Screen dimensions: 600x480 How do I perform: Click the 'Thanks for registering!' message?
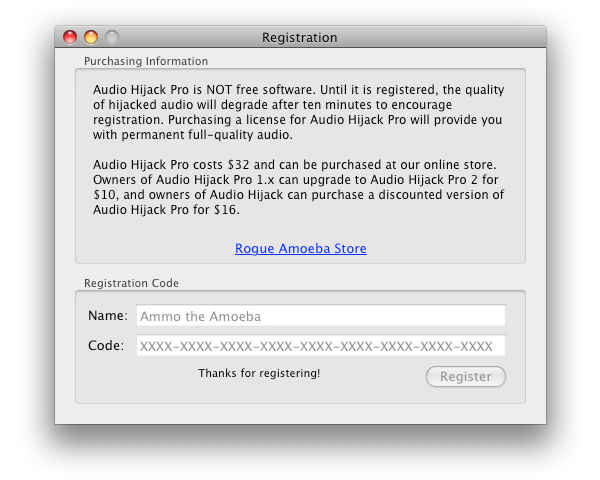point(259,373)
